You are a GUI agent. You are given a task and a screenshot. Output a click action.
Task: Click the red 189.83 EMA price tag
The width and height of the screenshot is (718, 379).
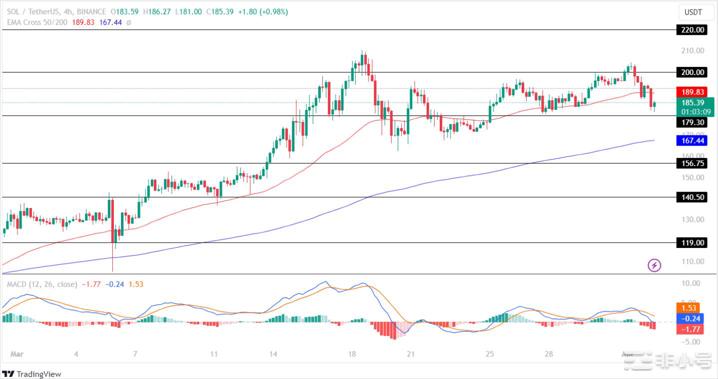(x=692, y=92)
